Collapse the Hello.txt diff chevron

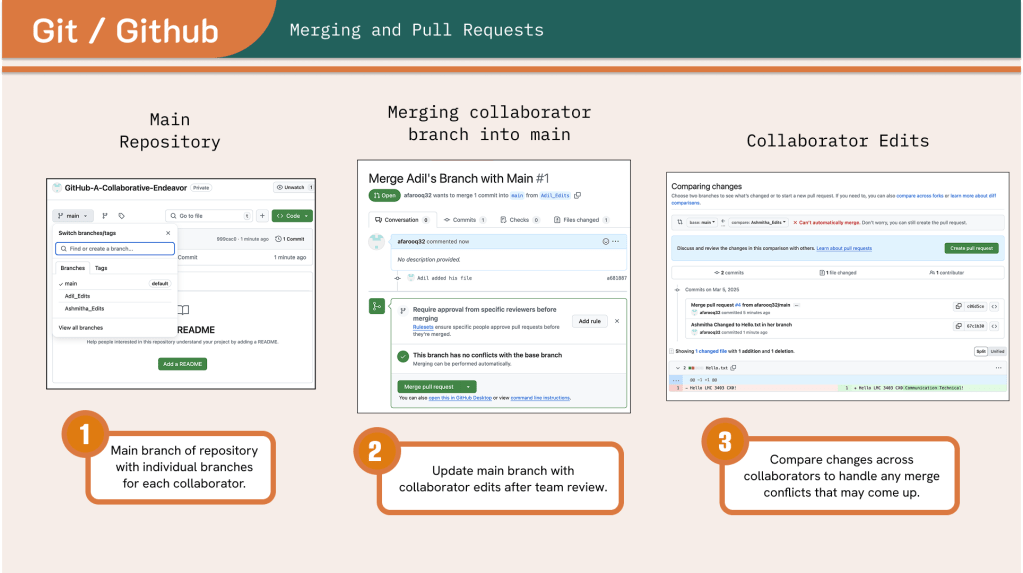[x=678, y=368]
